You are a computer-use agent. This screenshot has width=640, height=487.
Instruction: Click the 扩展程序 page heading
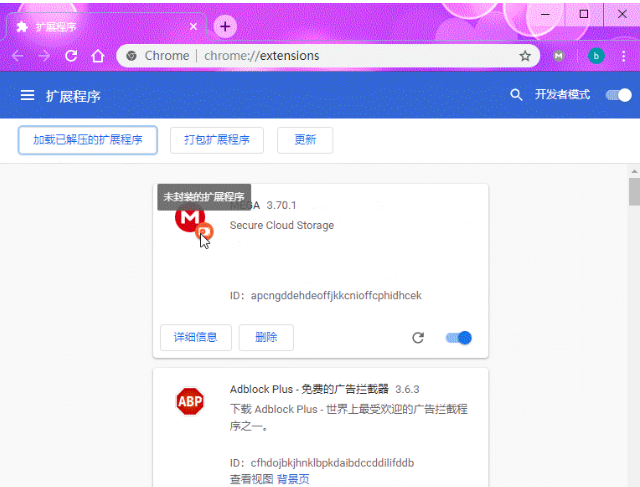[x=73, y=96]
